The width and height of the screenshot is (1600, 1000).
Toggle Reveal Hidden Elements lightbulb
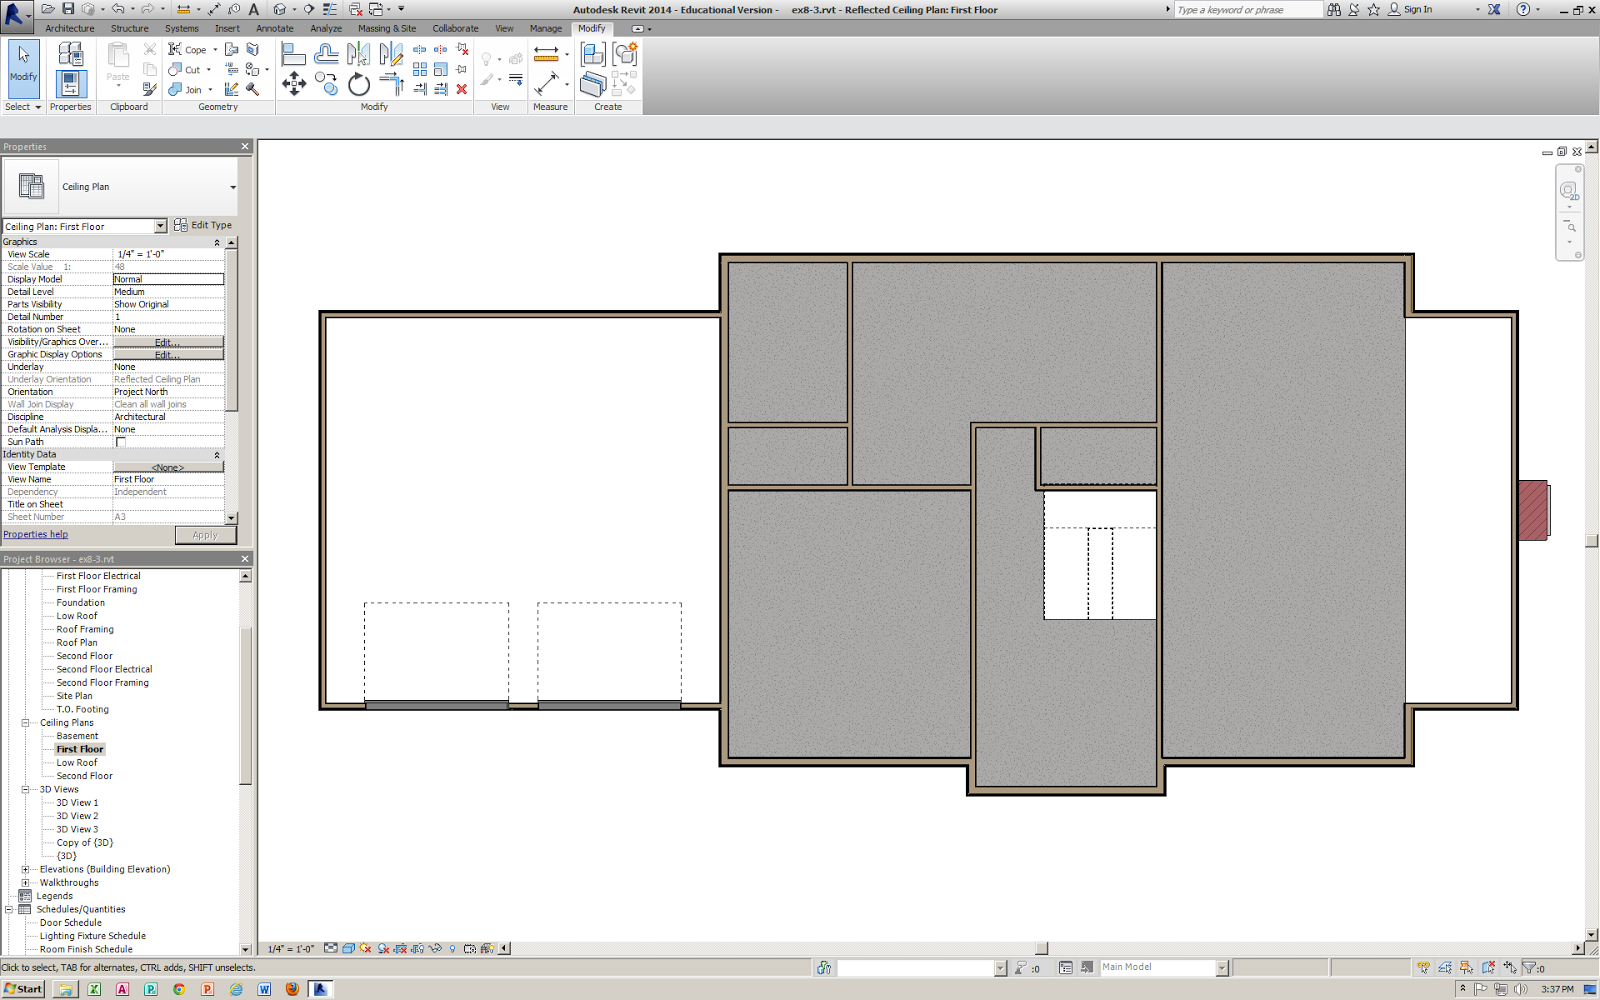452,948
